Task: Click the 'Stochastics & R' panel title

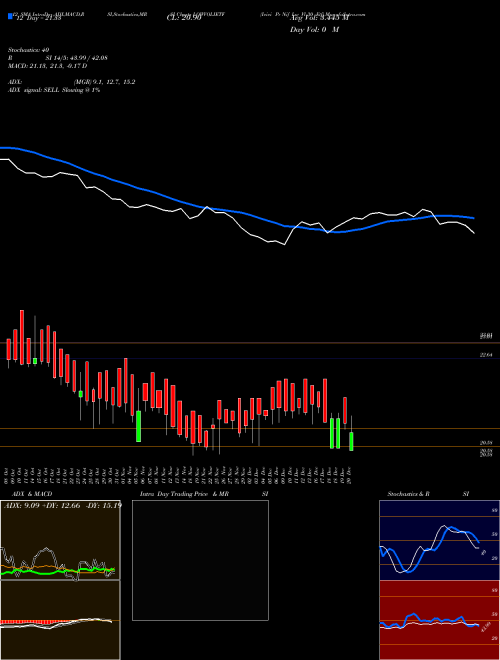Action: click(x=408, y=494)
